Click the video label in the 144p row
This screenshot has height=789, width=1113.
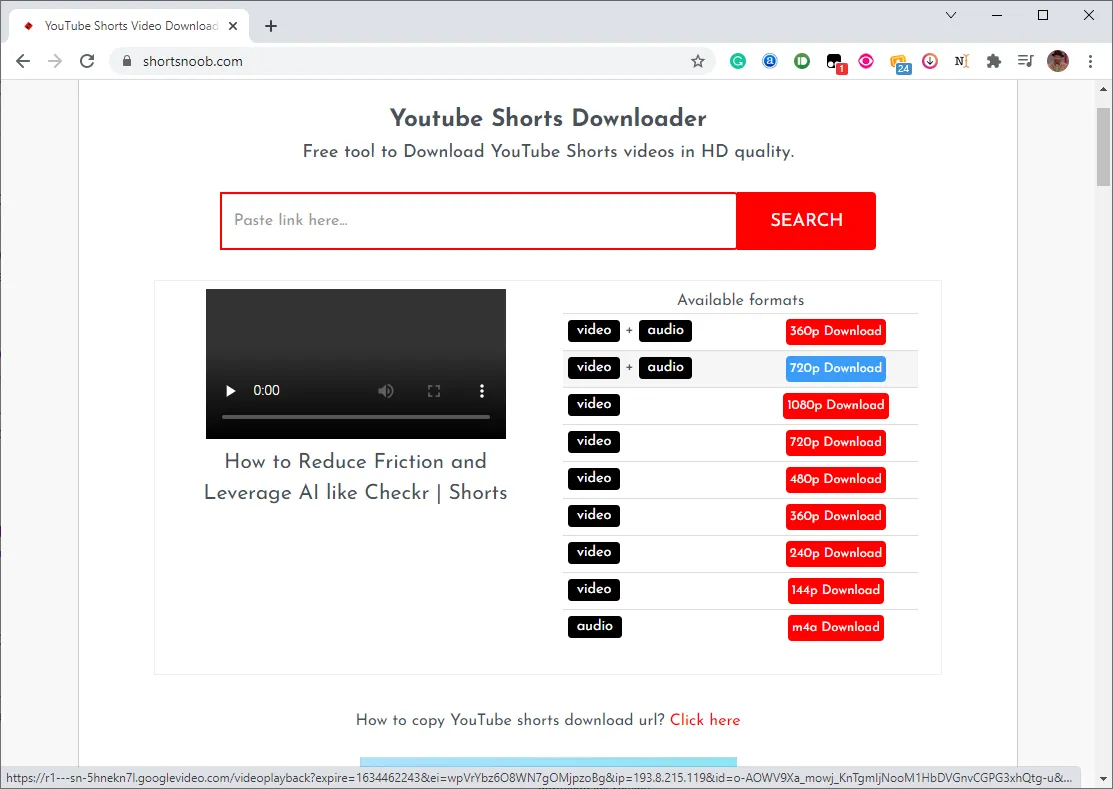point(593,590)
